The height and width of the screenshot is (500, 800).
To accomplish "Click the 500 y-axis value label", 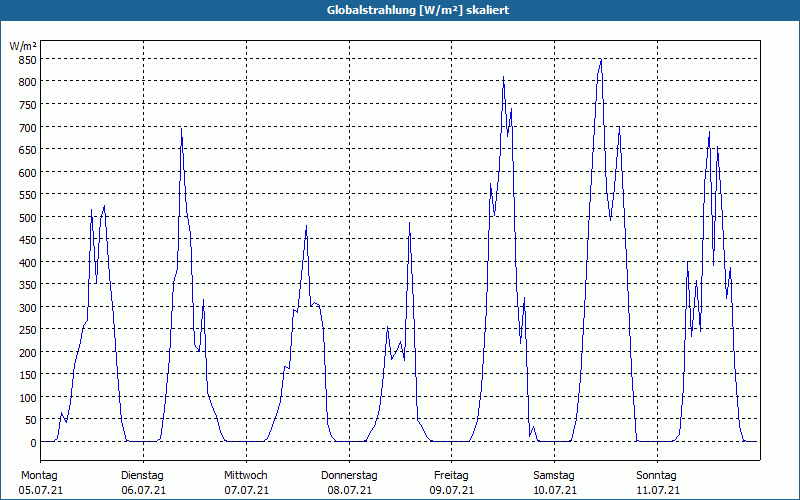I will pyautogui.click(x=27, y=217).
